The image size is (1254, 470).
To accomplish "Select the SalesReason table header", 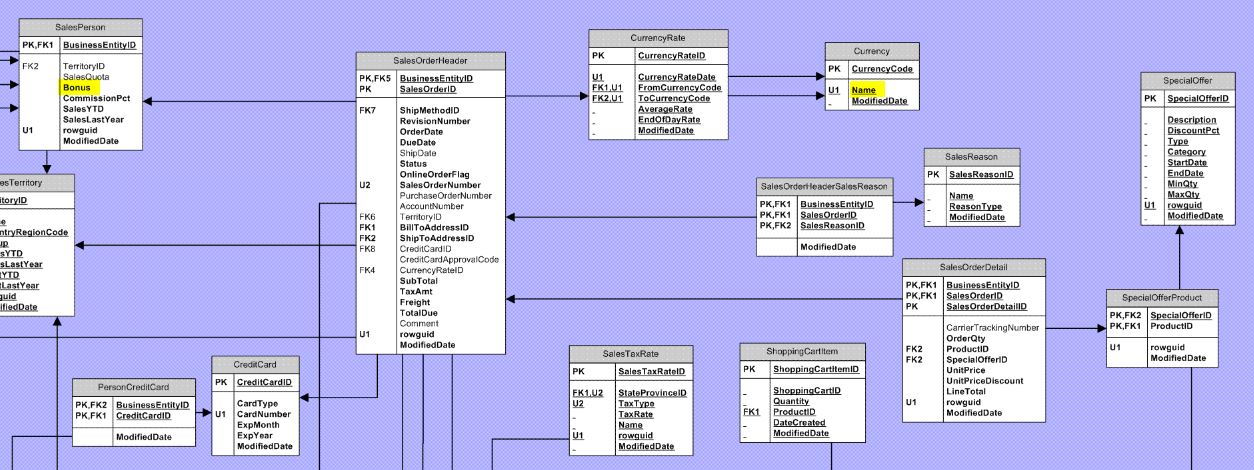I will (x=972, y=157).
